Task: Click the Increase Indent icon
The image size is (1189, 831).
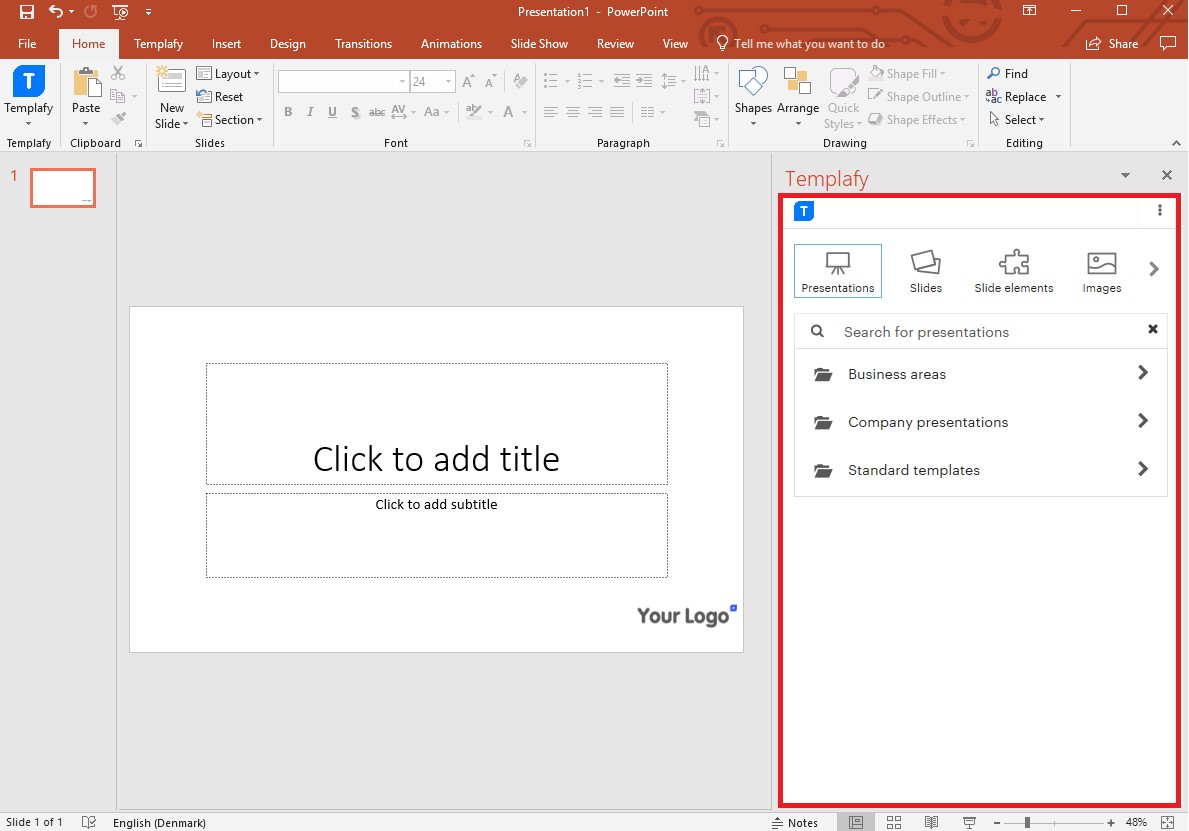Action: point(644,80)
